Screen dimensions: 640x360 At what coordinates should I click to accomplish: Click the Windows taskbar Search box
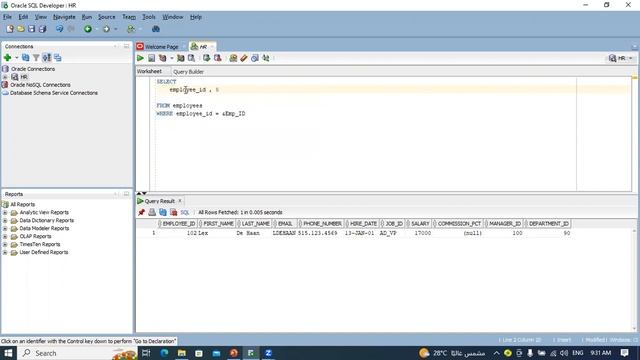[x=78, y=353]
